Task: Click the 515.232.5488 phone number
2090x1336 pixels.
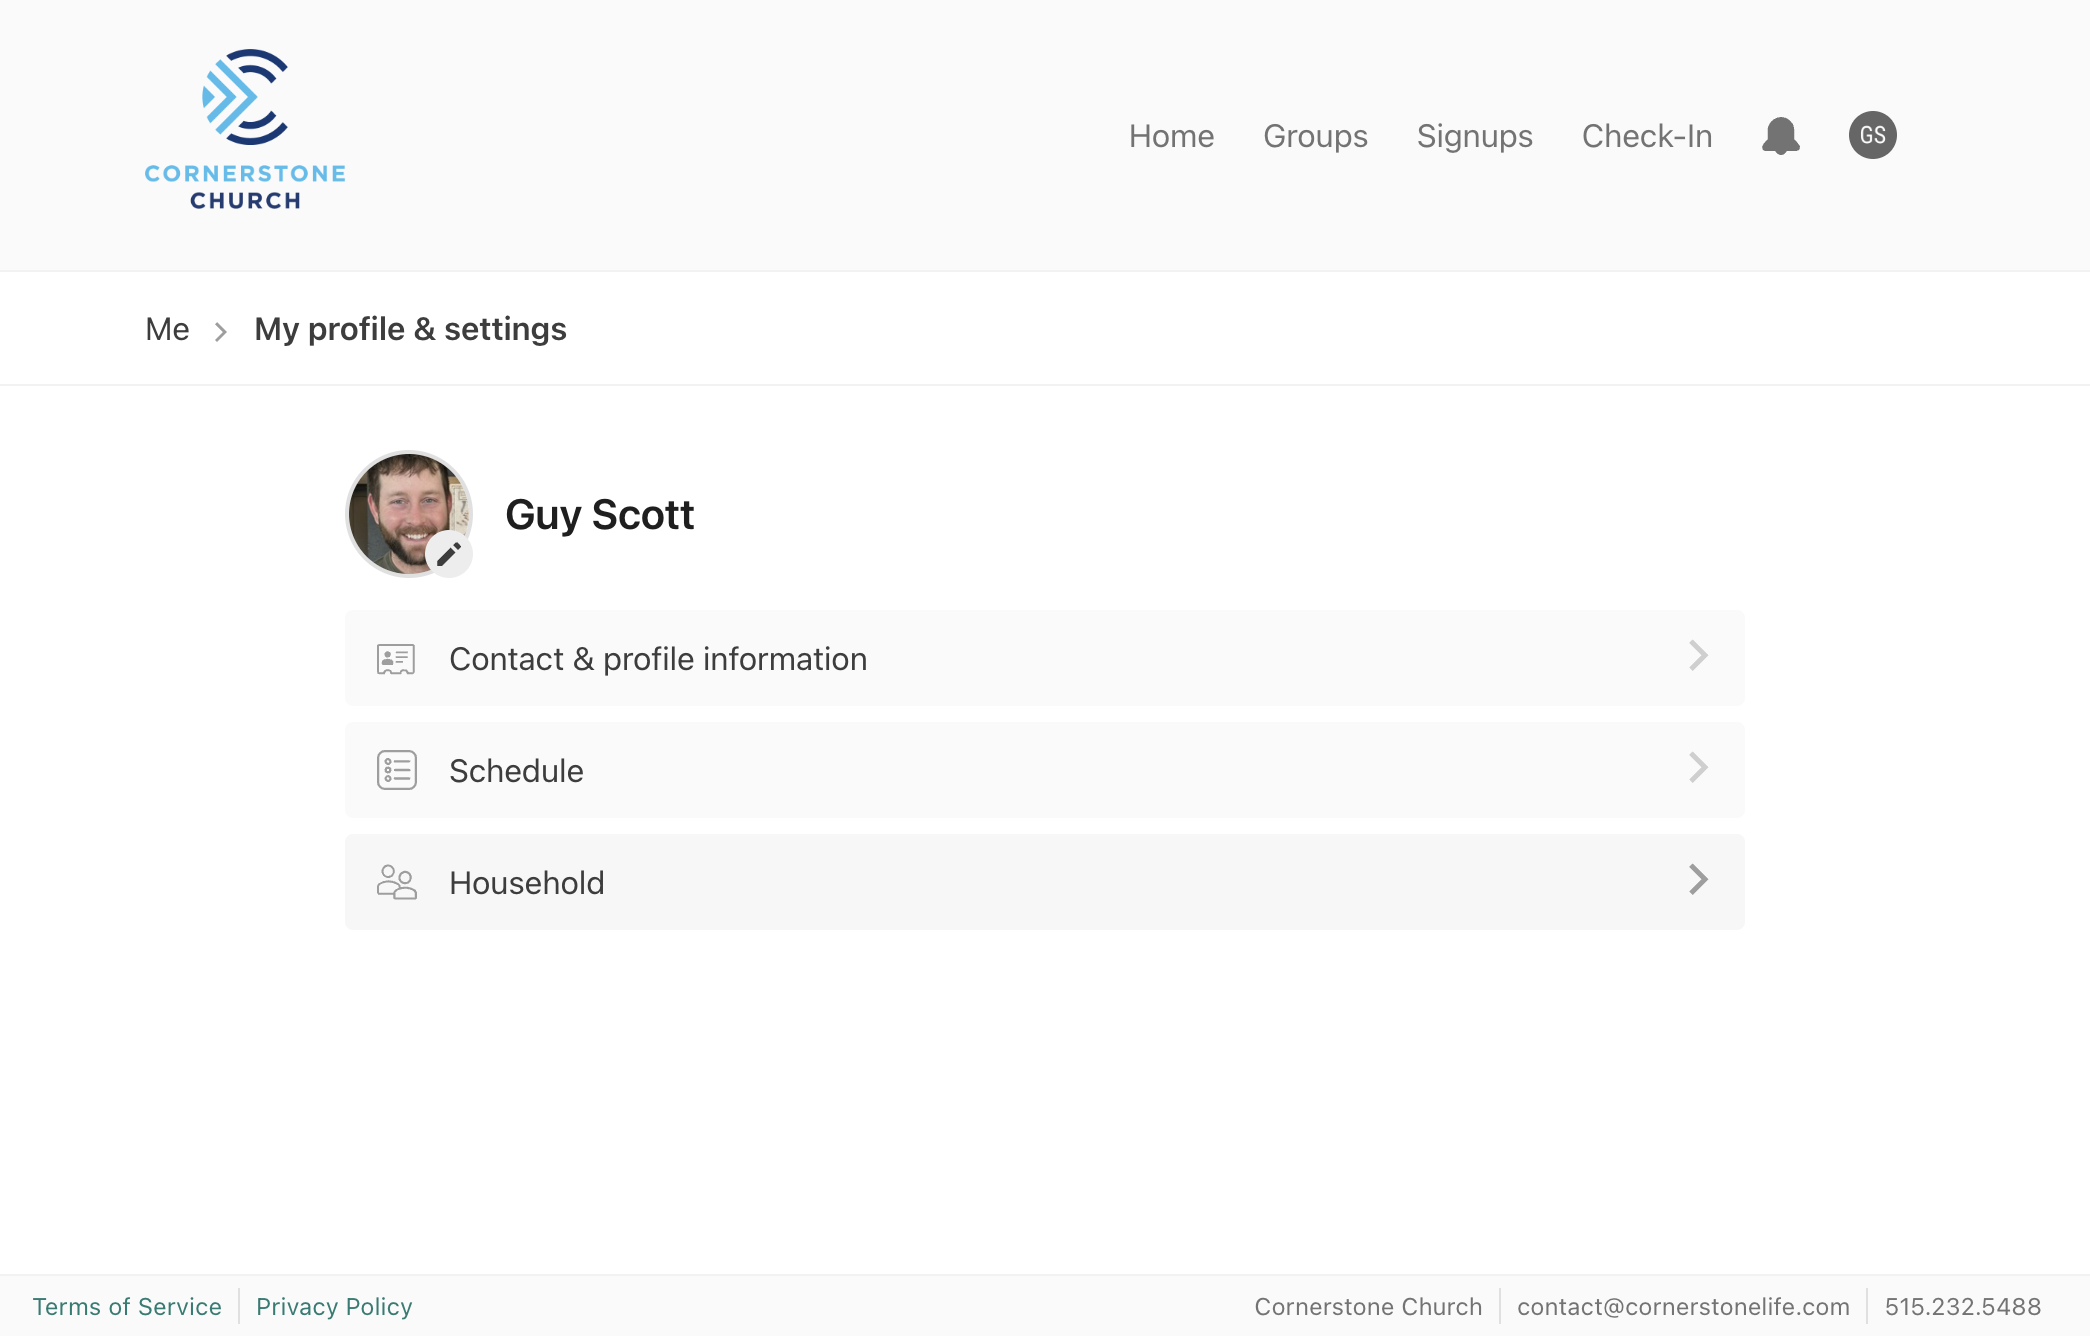Action: [1962, 1307]
